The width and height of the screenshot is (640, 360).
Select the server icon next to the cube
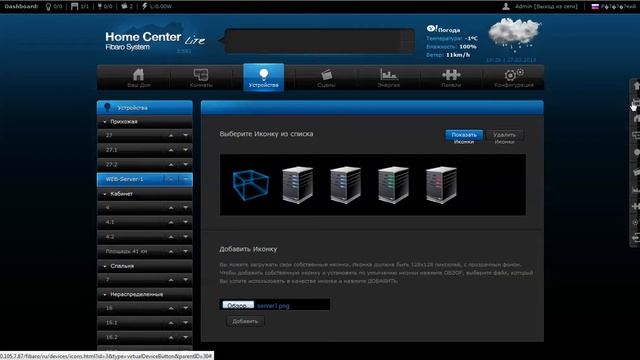click(x=298, y=185)
